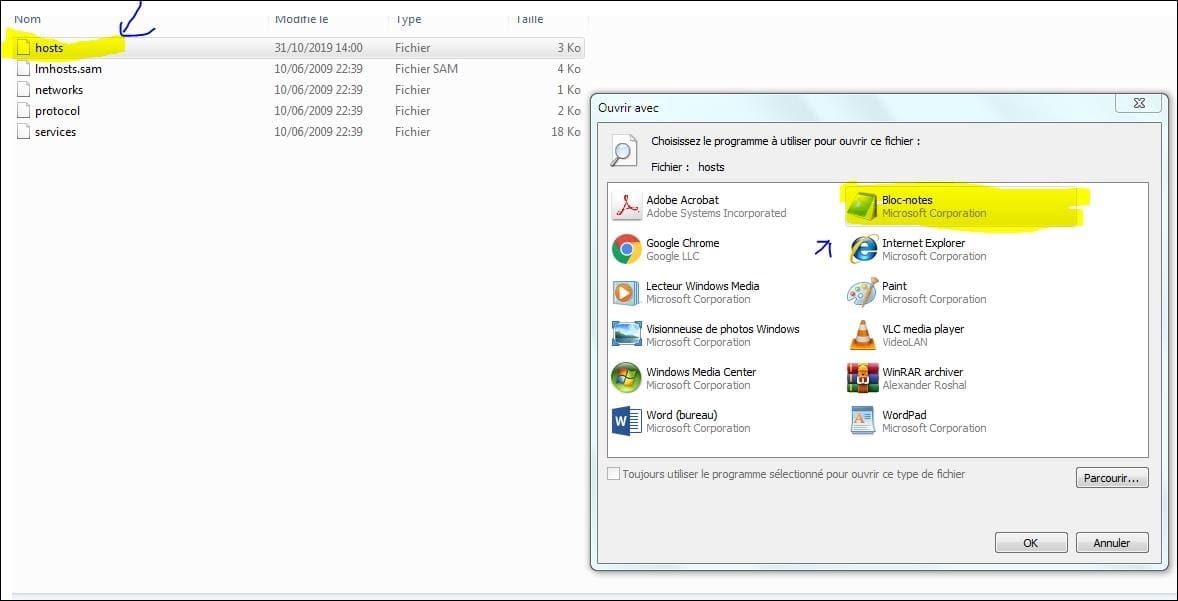Select the lmhosts.sam file name
Image resolution: width=1178 pixels, height=601 pixels.
pos(68,68)
